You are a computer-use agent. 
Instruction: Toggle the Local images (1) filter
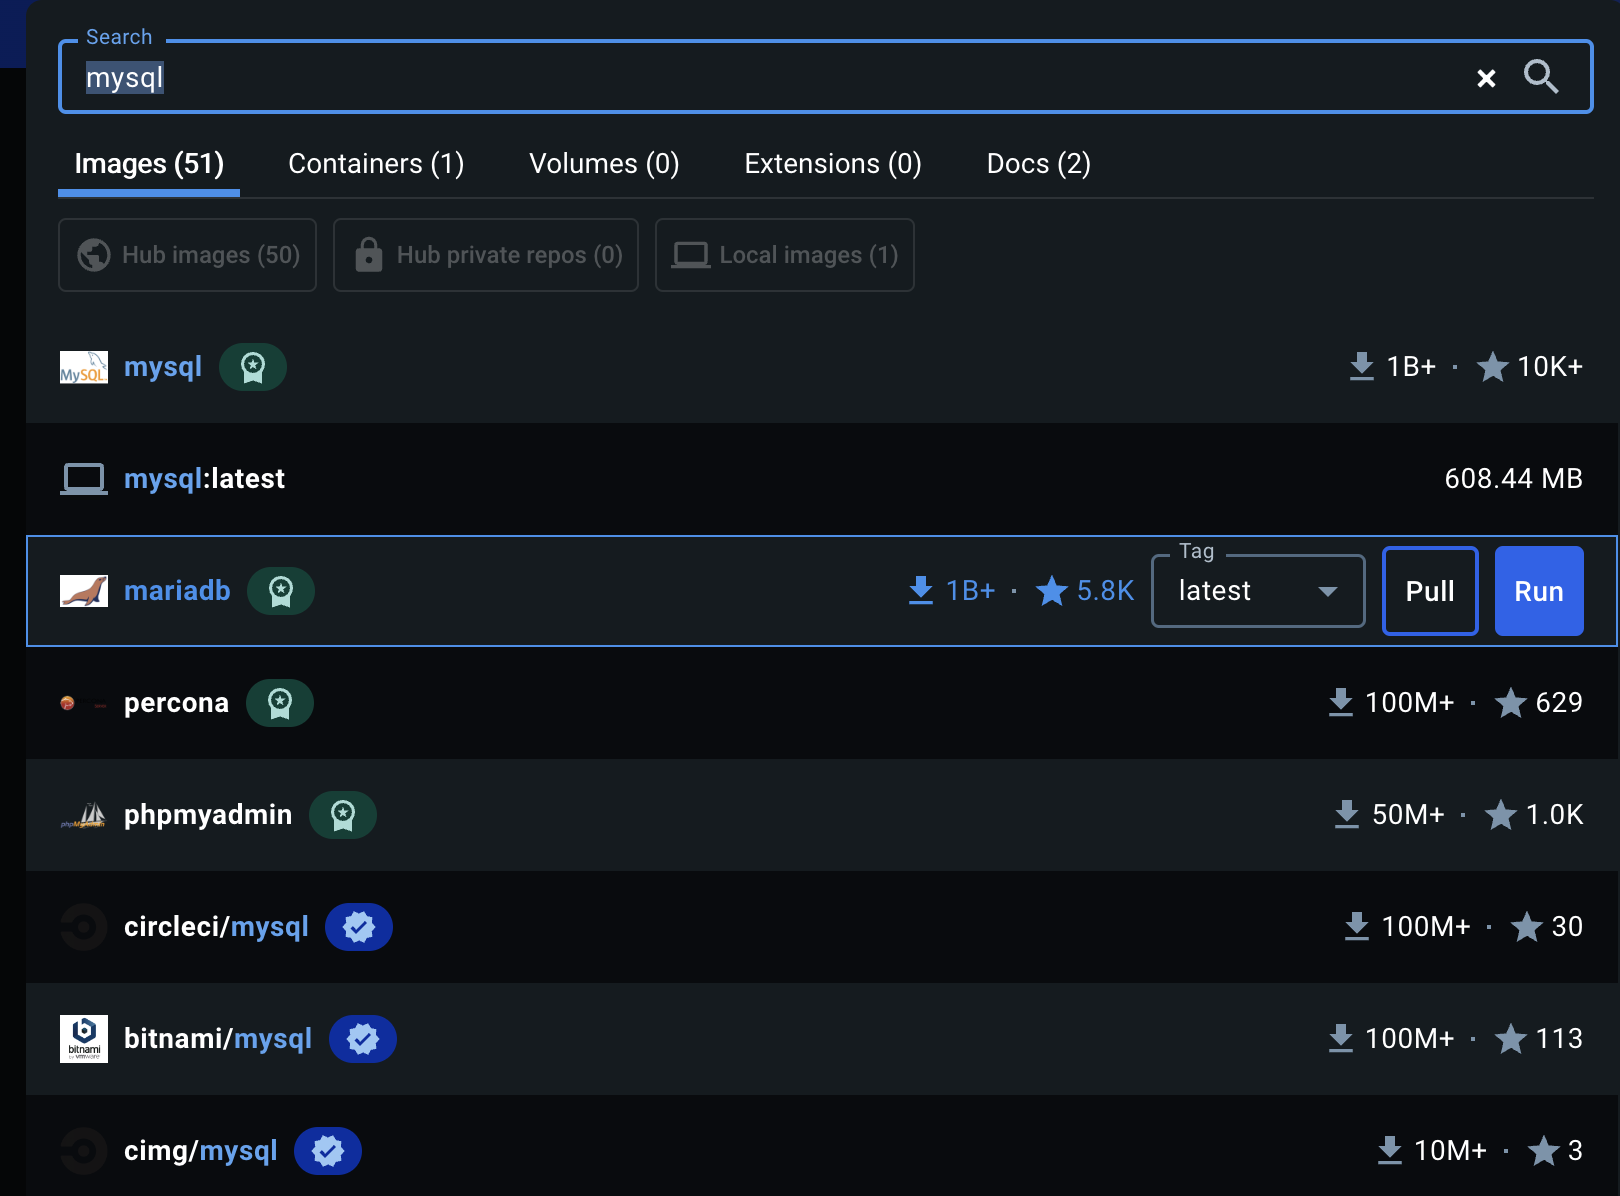coord(785,255)
